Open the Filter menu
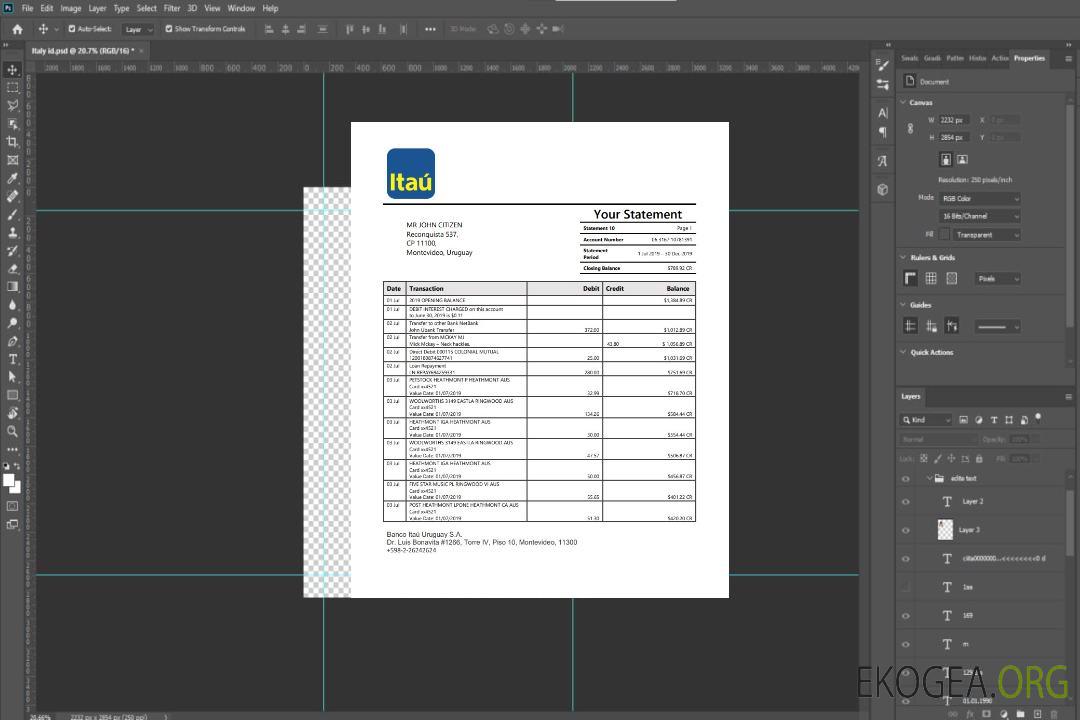This screenshot has height=720, width=1080. 172,8
